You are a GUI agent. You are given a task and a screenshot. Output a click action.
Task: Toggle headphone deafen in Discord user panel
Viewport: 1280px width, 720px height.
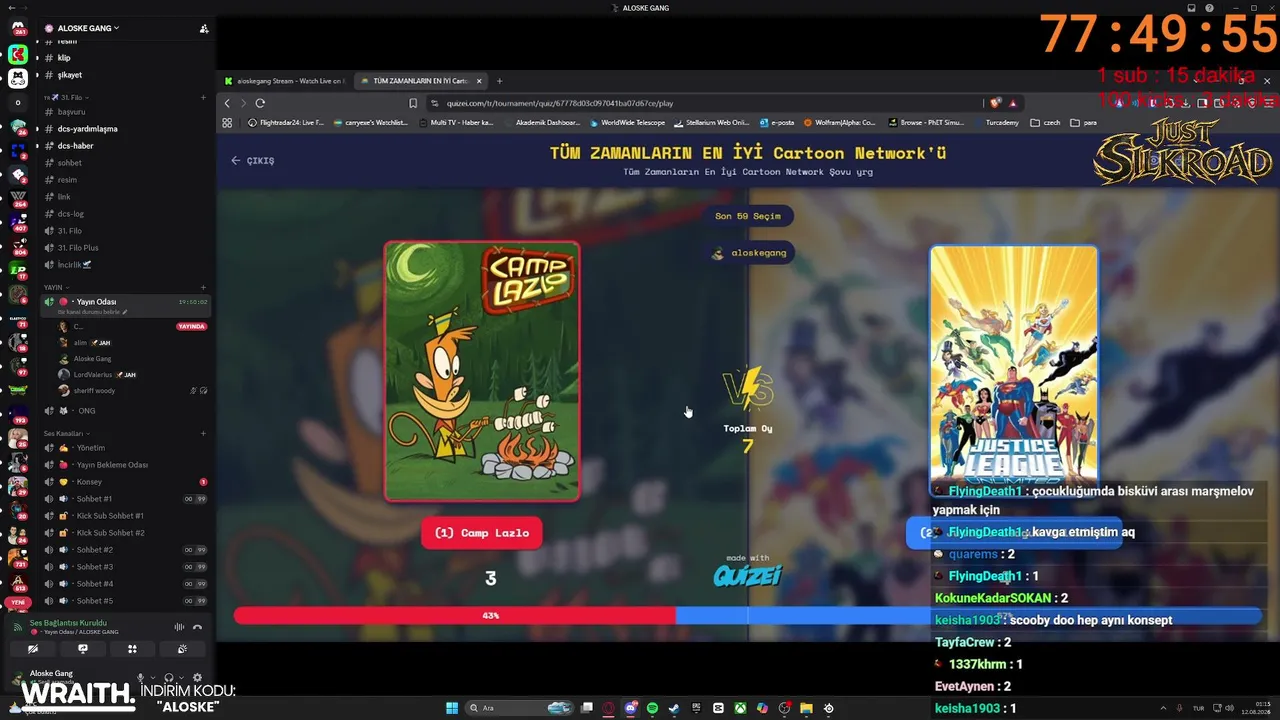pos(169,678)
